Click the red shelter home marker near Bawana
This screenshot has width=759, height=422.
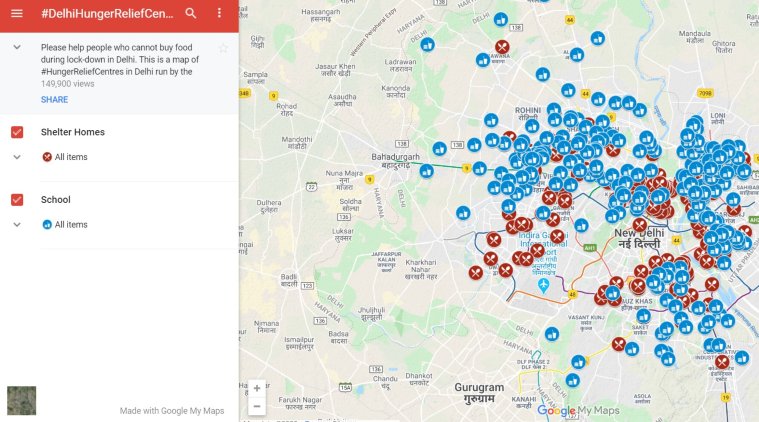point(502,47)
